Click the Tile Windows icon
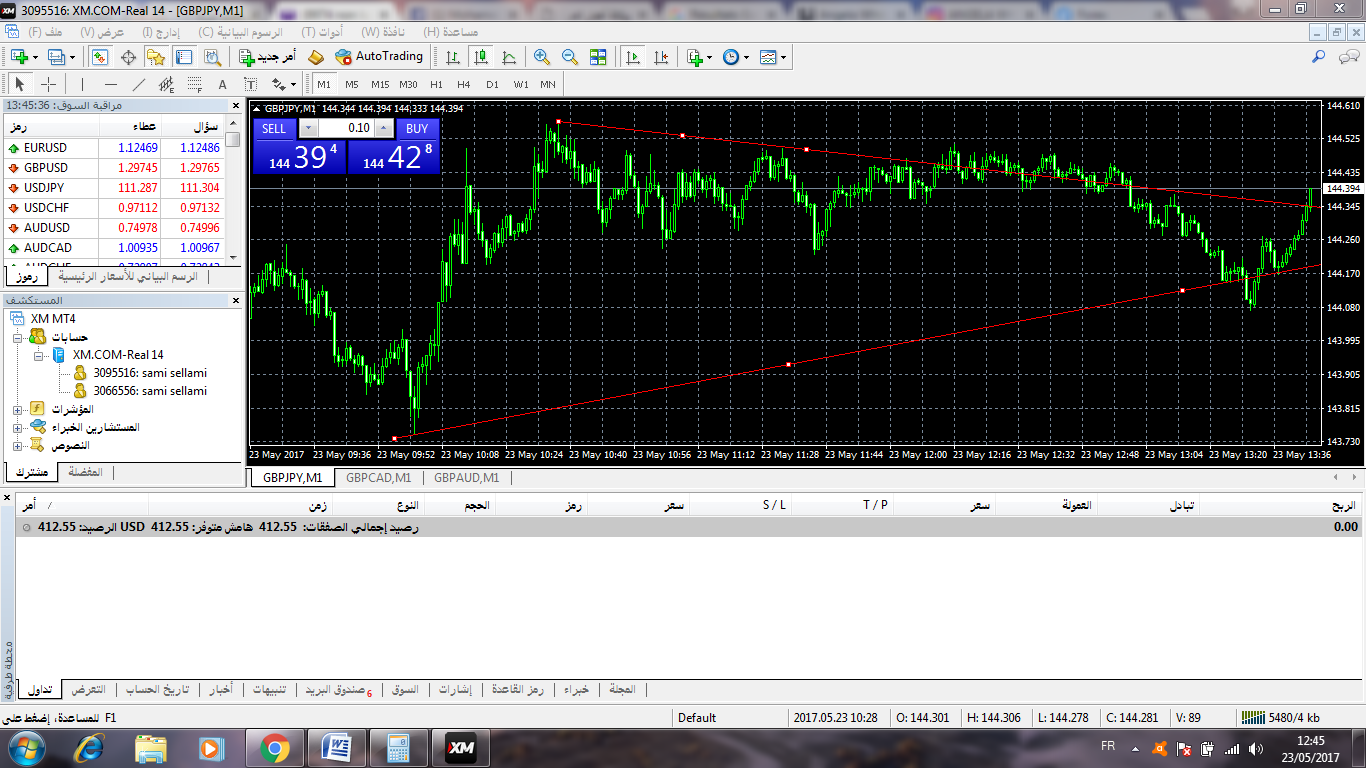Image resolution: width=1366 pixels, height=768 pixels. point(598,57)
